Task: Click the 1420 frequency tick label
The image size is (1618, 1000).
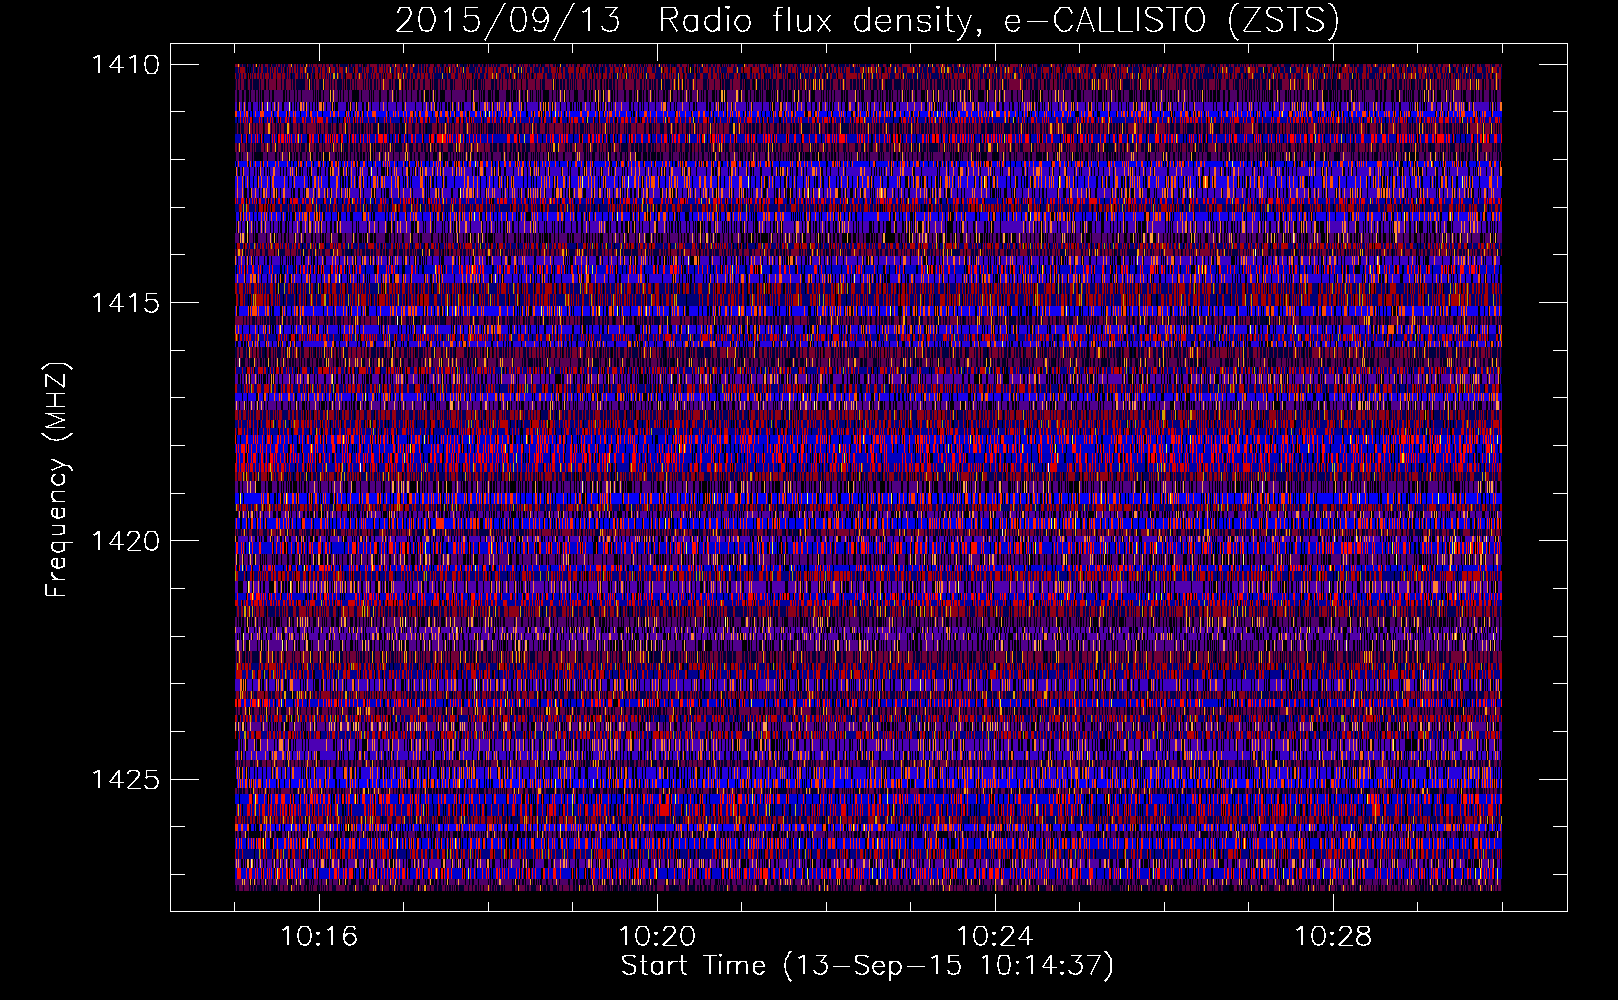Action: (125, 541)
